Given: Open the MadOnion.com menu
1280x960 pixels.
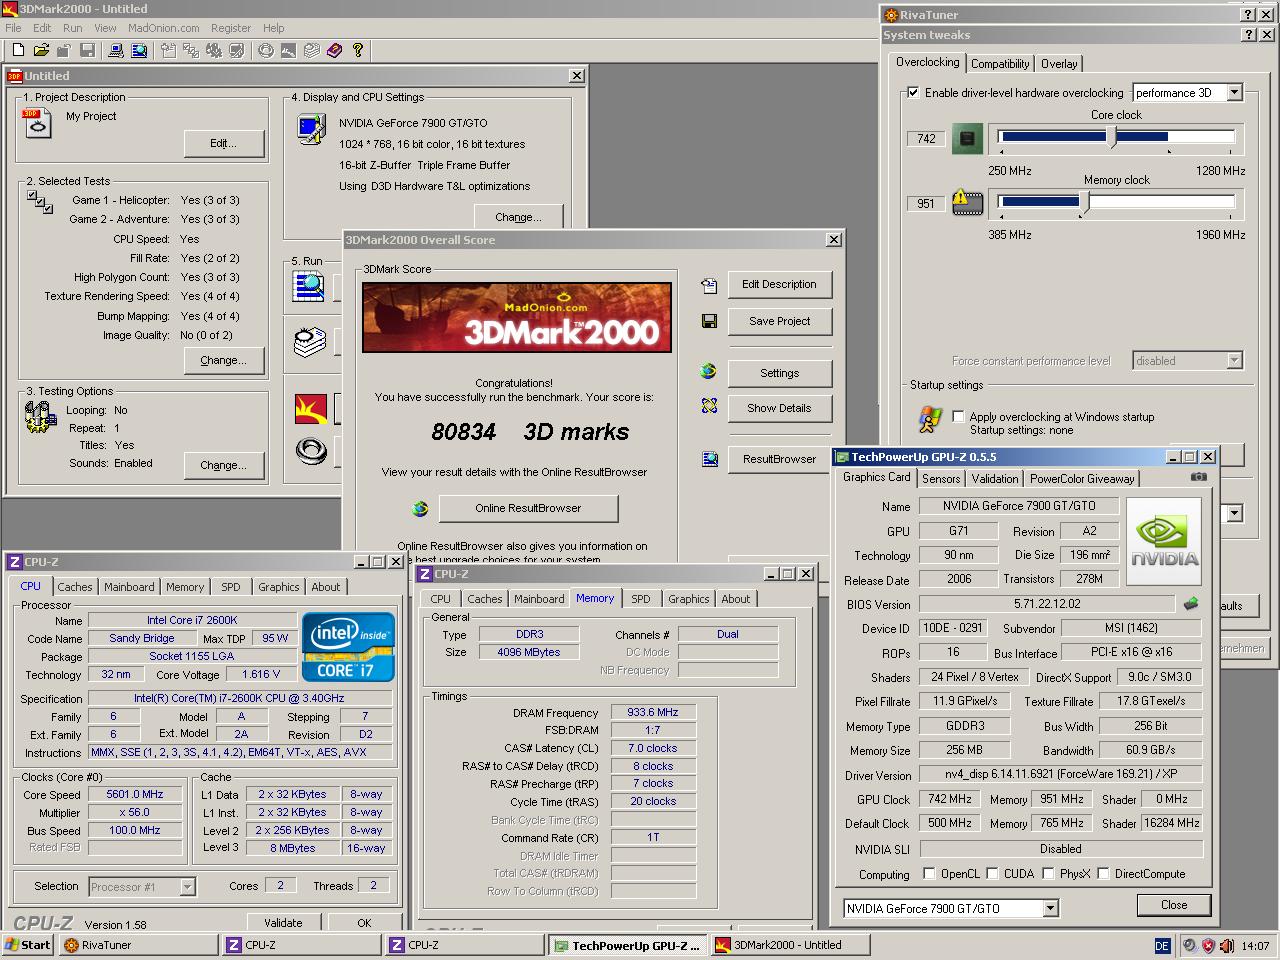Looking at the screenshot, I should click(164, 28).
